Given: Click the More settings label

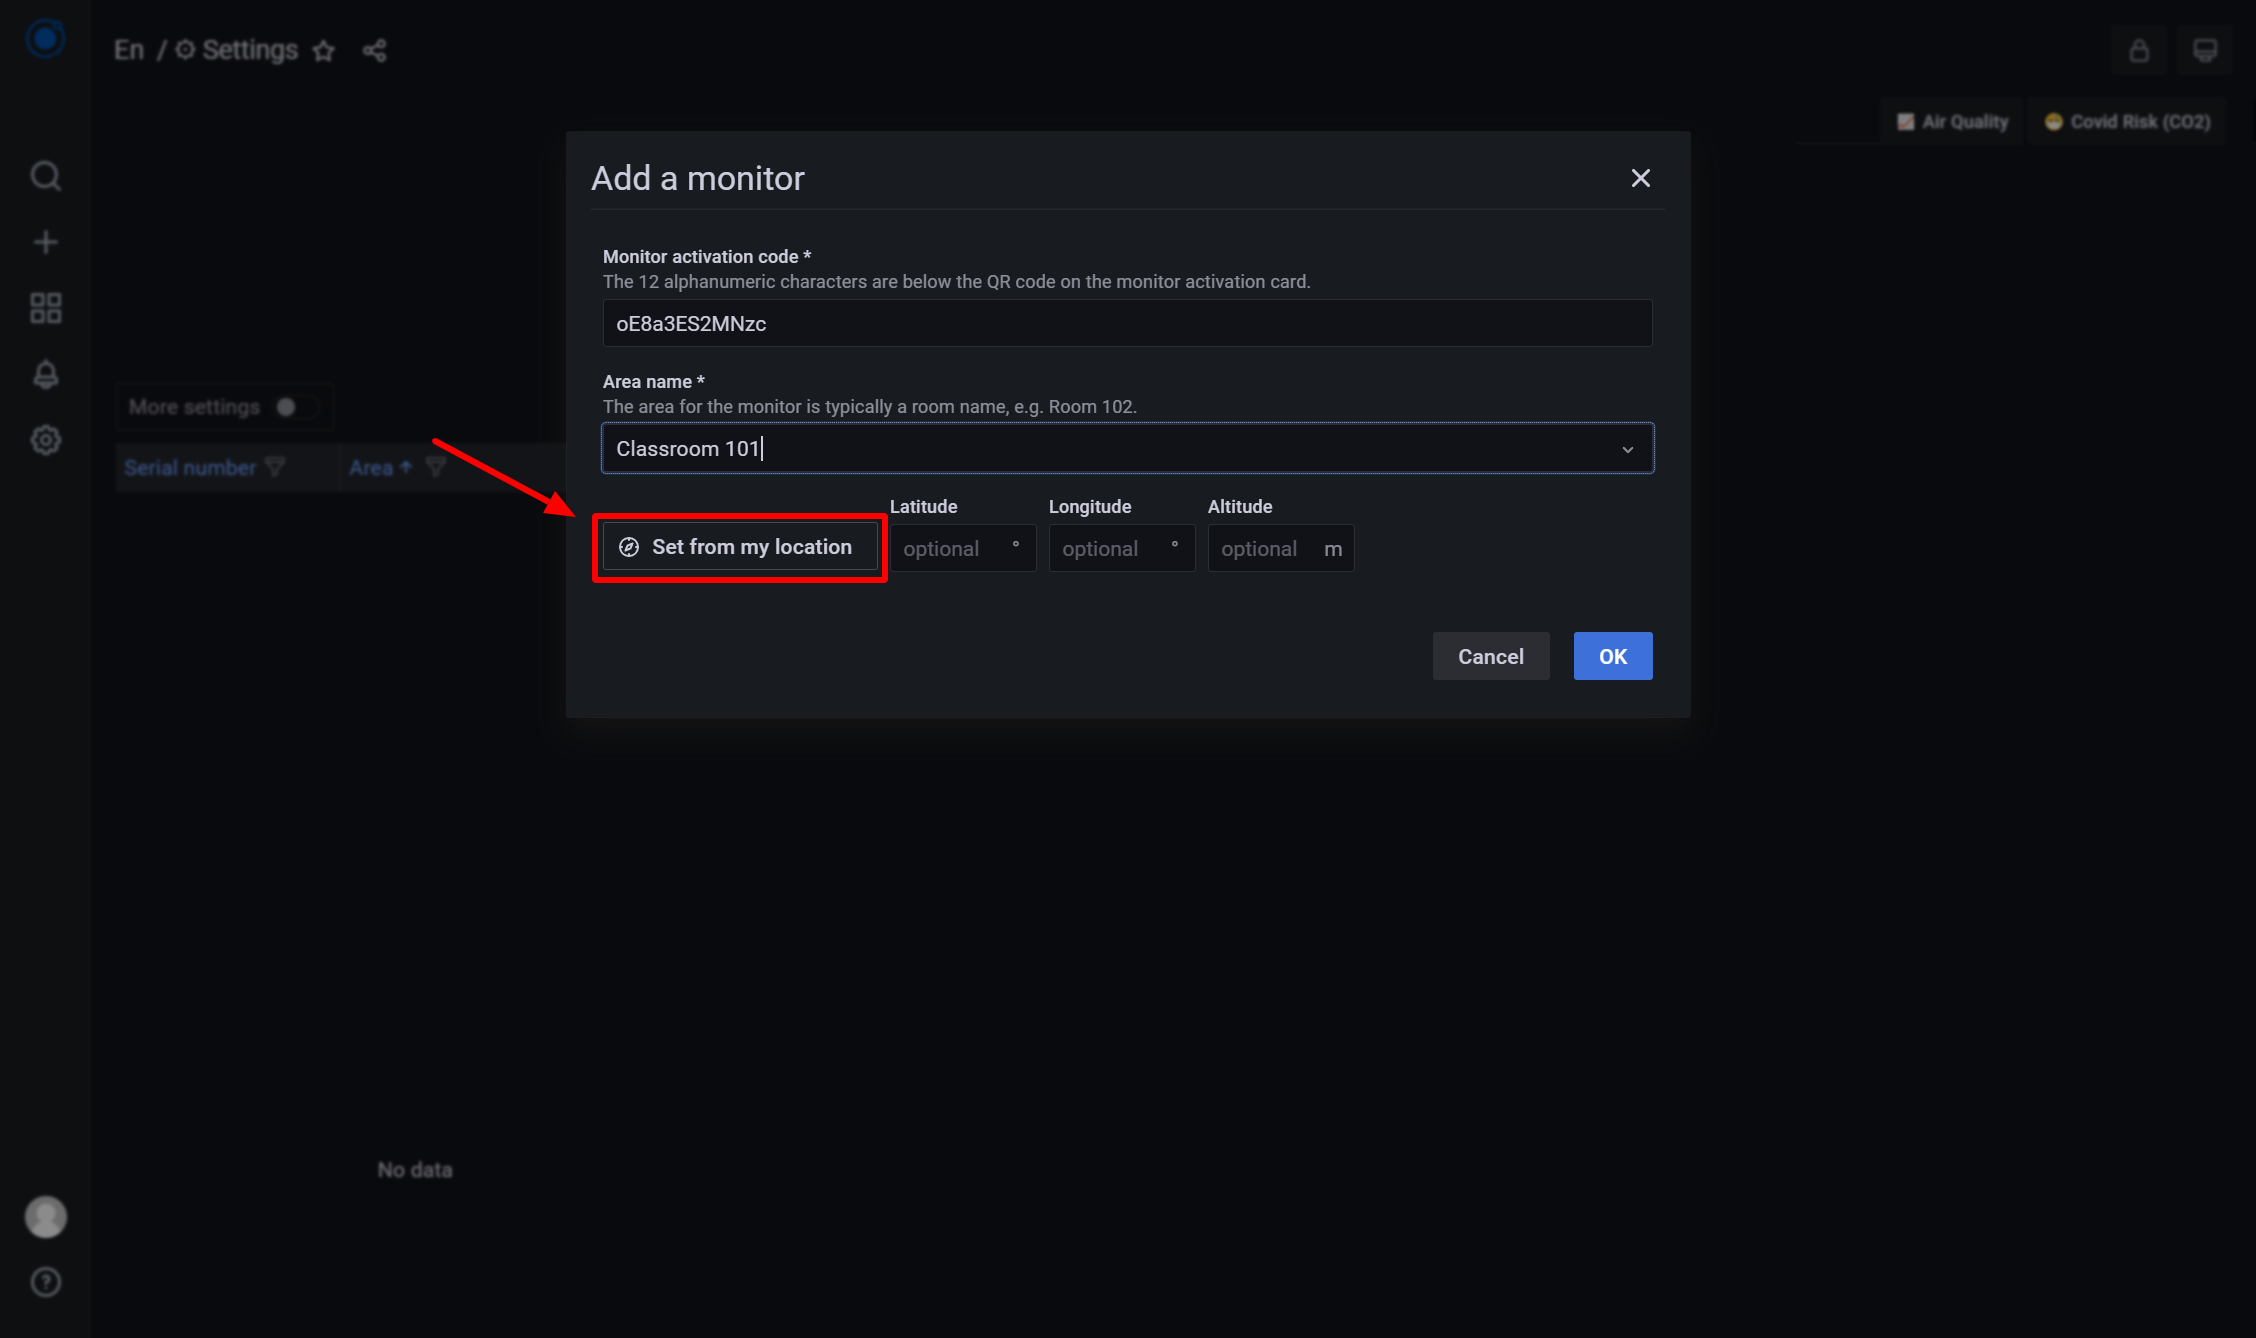Looking at the screenshot, I should pos(194,407).
